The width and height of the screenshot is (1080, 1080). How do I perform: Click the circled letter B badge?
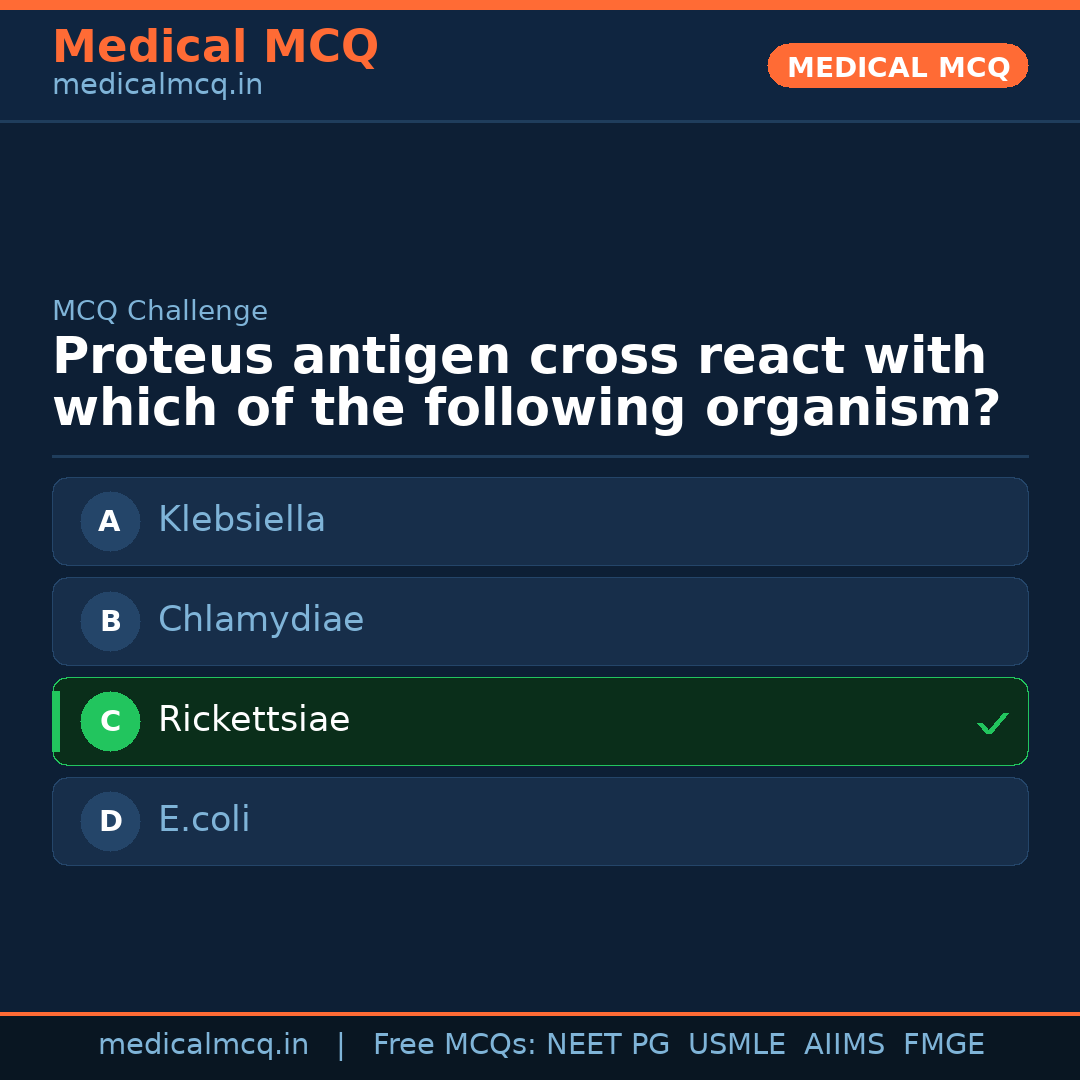click(x=110, y=621)
